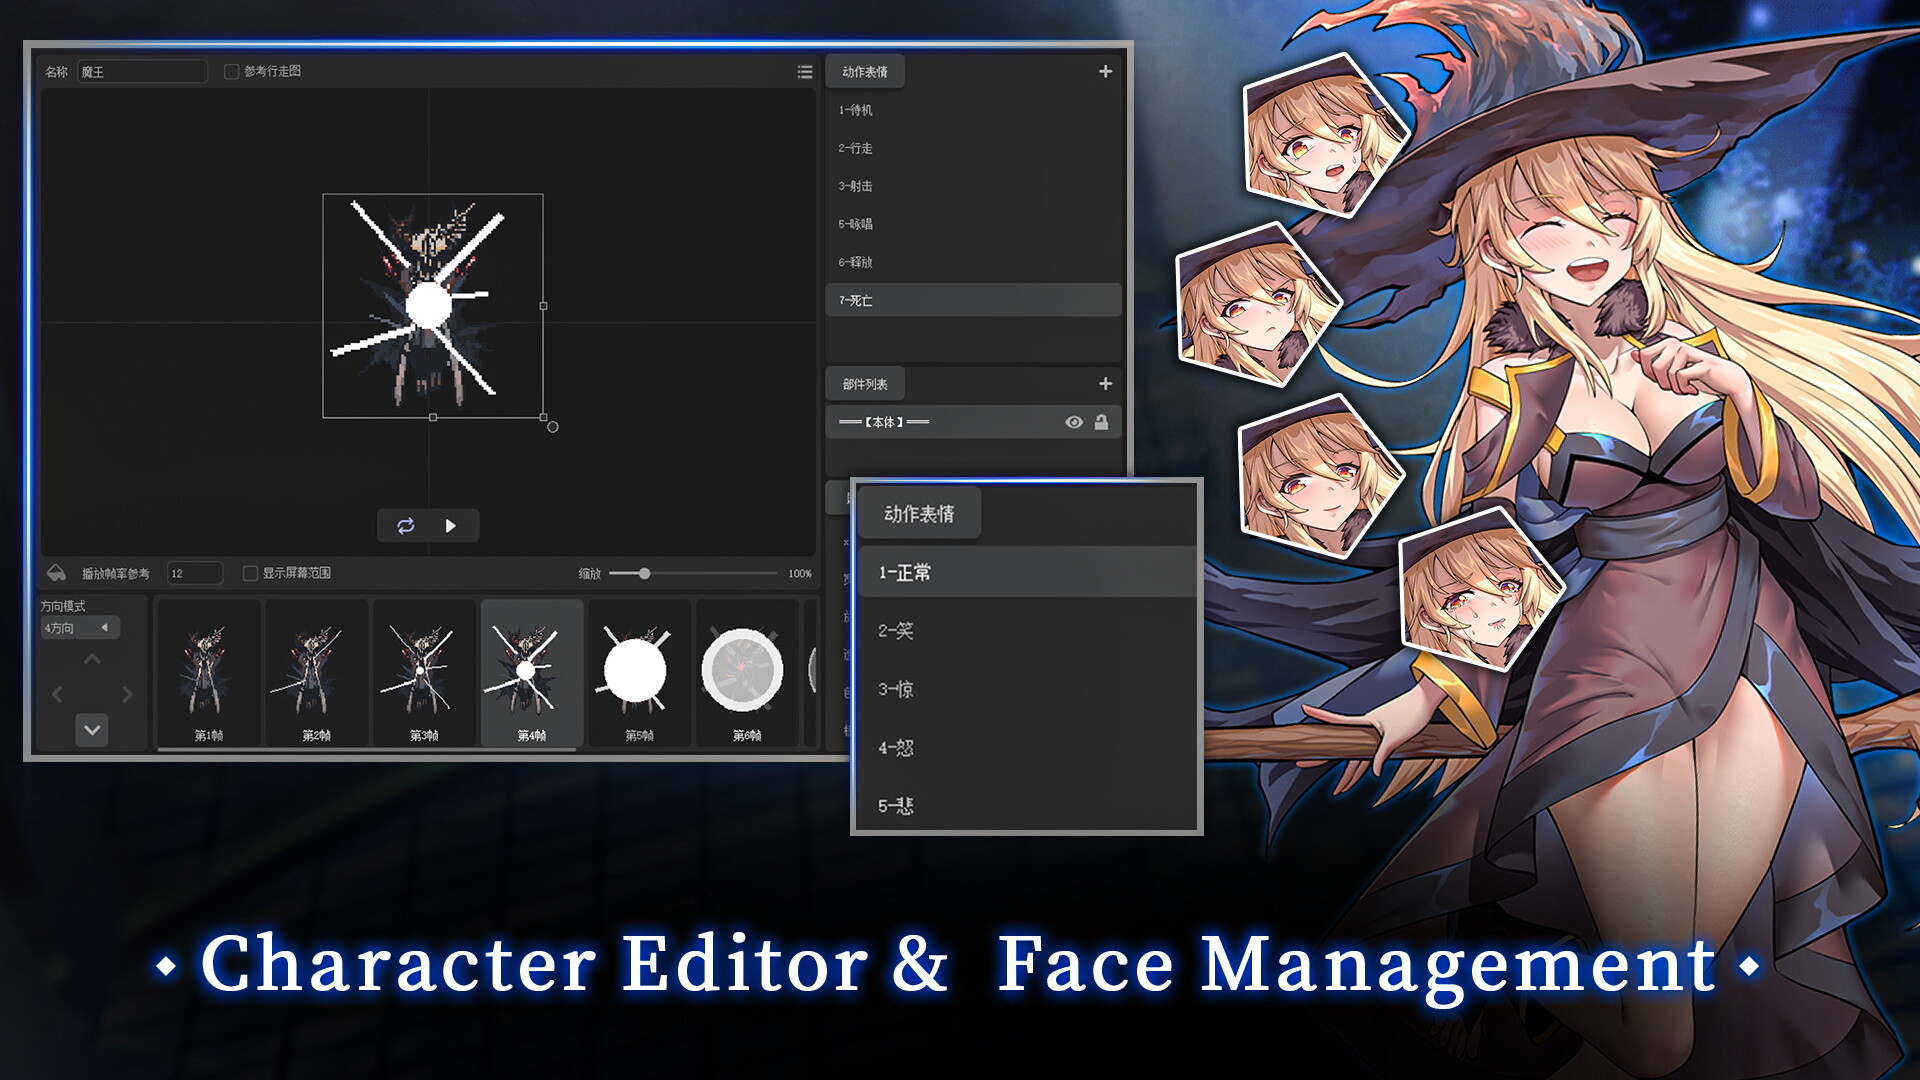Click the play animation button

pos(451,526)
